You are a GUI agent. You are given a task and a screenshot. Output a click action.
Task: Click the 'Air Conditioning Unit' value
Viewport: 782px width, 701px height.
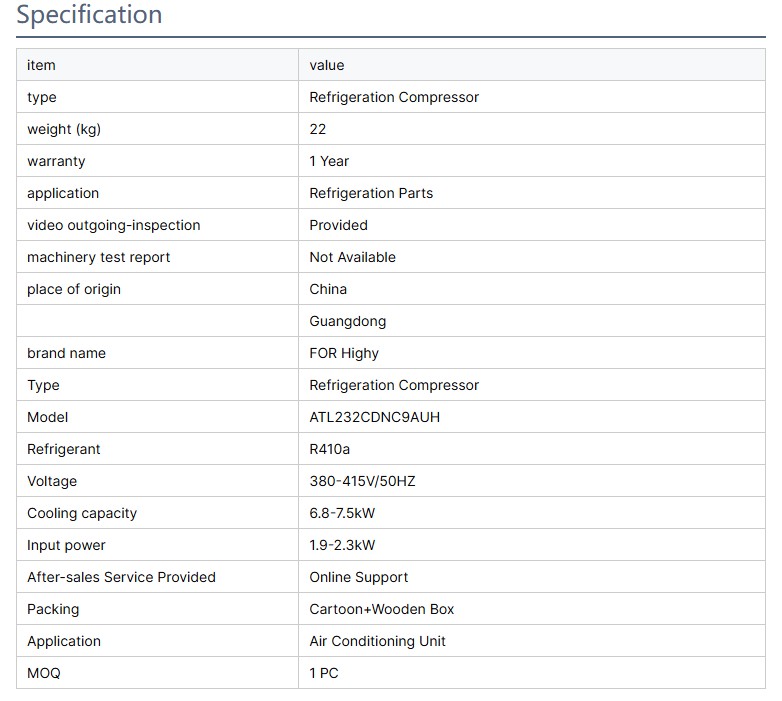pyautogui.click(x=378, y=641)
